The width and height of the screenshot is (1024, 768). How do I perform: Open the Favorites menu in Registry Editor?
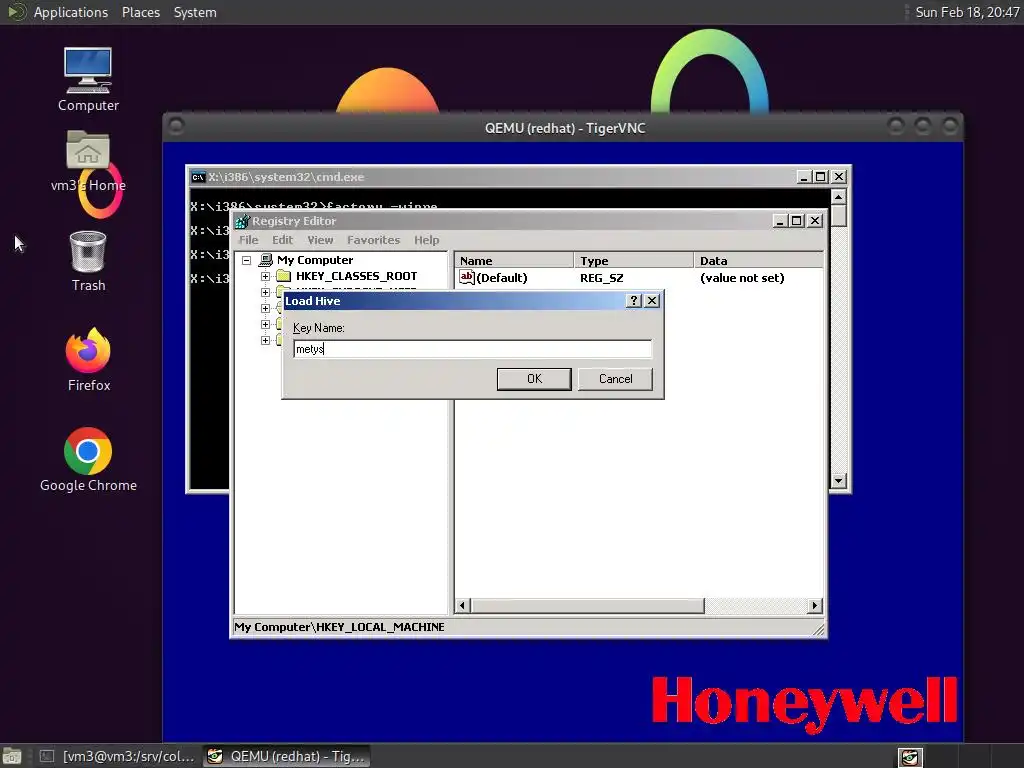click(x=373, y=240)
